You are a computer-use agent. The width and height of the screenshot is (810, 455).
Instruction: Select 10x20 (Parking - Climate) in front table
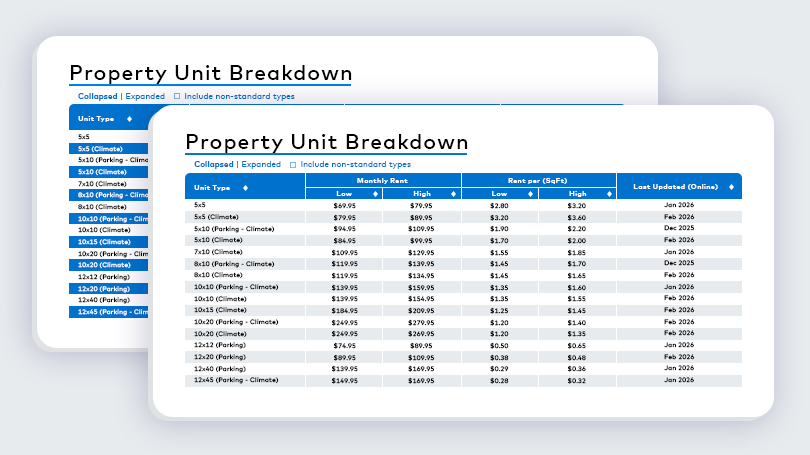(x=463, y=322)
